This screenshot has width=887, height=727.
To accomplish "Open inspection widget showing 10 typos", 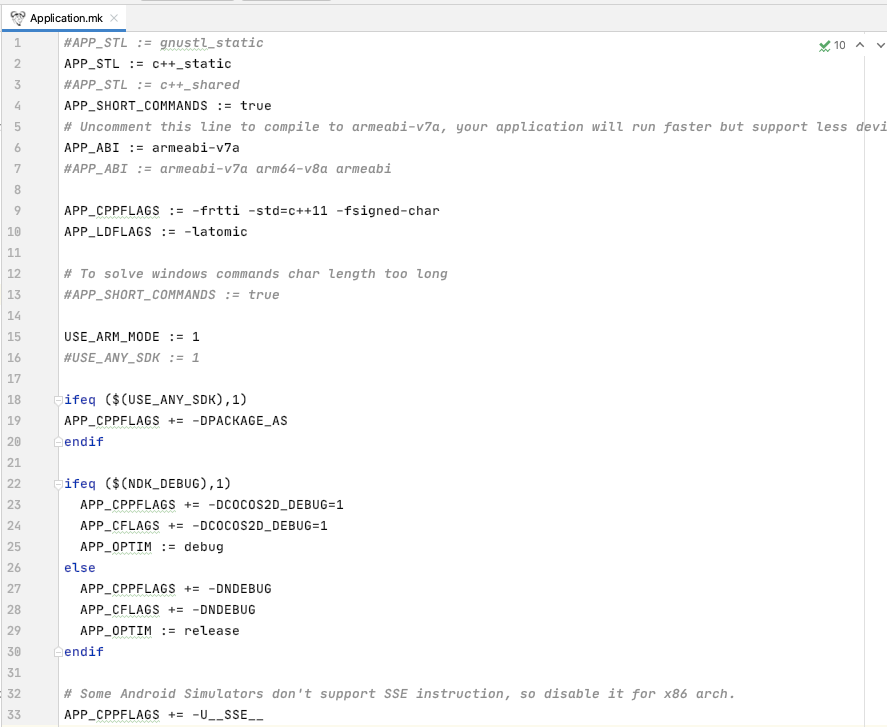I will (832, 45).
